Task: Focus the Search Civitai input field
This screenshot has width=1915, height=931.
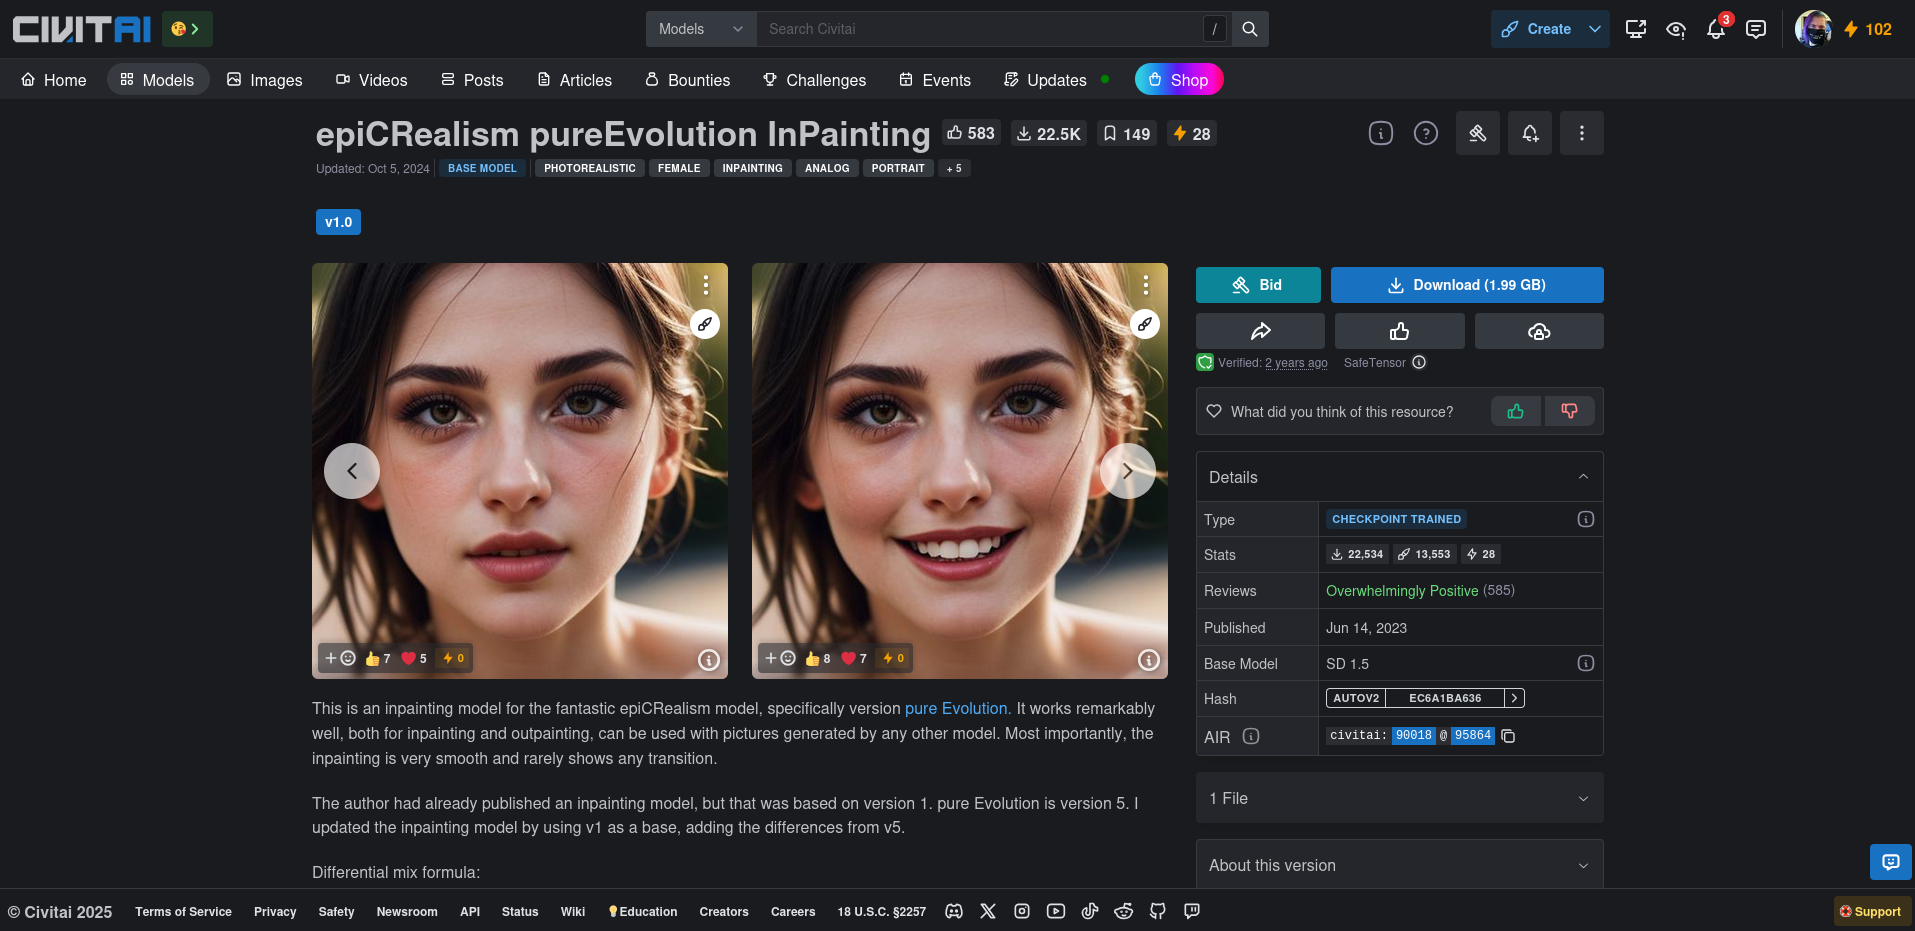Action: (x=980, y=29)
